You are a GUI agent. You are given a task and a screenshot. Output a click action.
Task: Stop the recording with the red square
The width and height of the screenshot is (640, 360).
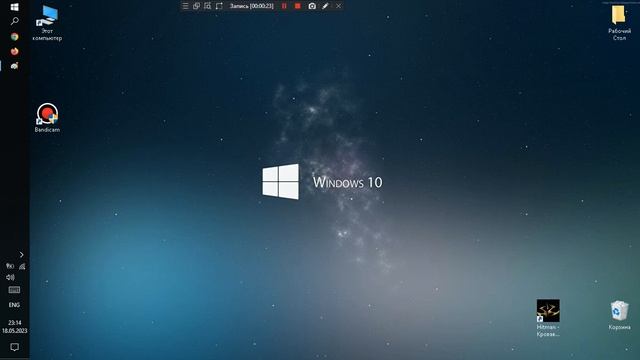tap(298, 6)
